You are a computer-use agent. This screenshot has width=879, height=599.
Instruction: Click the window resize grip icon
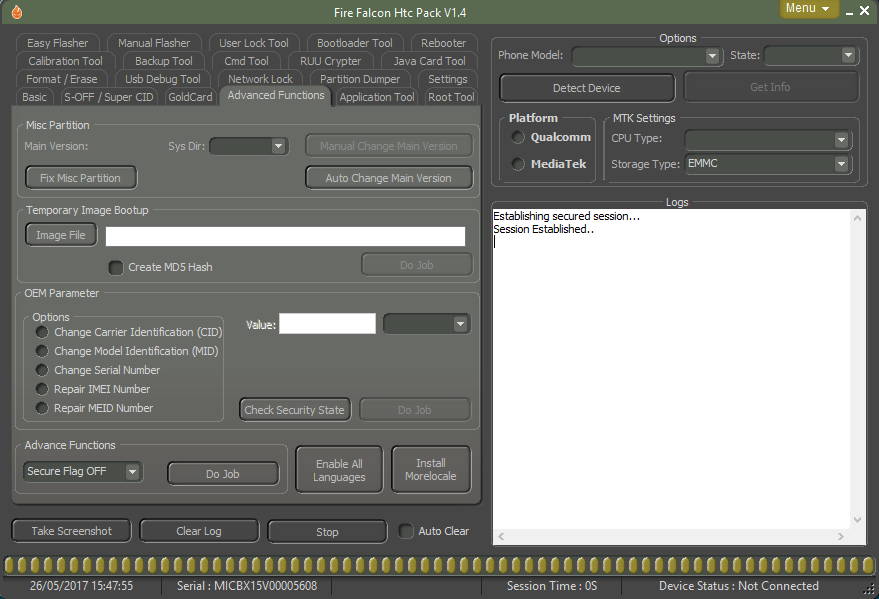coord(869,589)
